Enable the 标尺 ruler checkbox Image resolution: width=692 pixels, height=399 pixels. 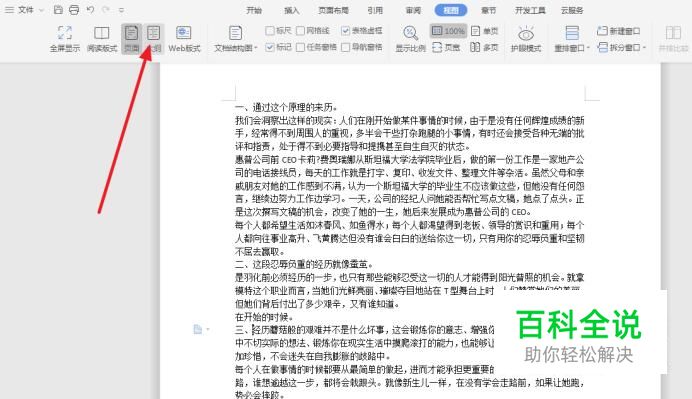pyautogui.click(x=278, y=30)
